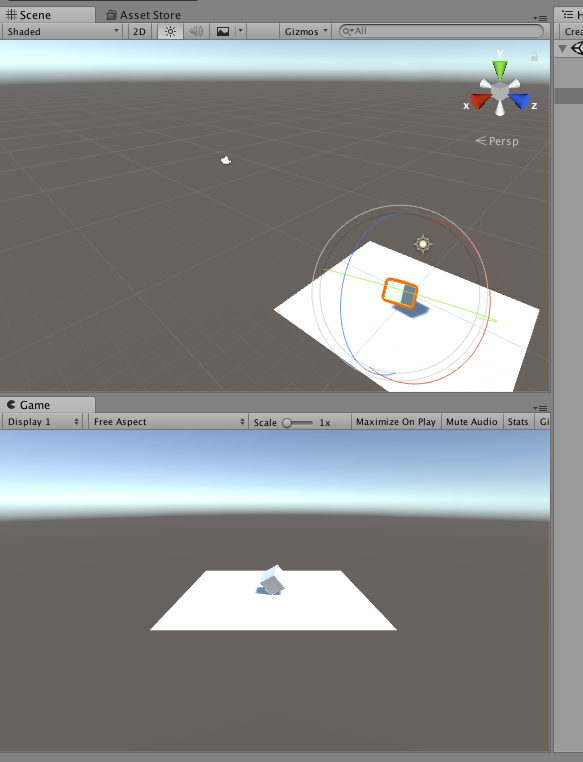This screenshot has height=762, width=583.
Task: Click the green Y axis cone
Action: [x=500, y=69]
